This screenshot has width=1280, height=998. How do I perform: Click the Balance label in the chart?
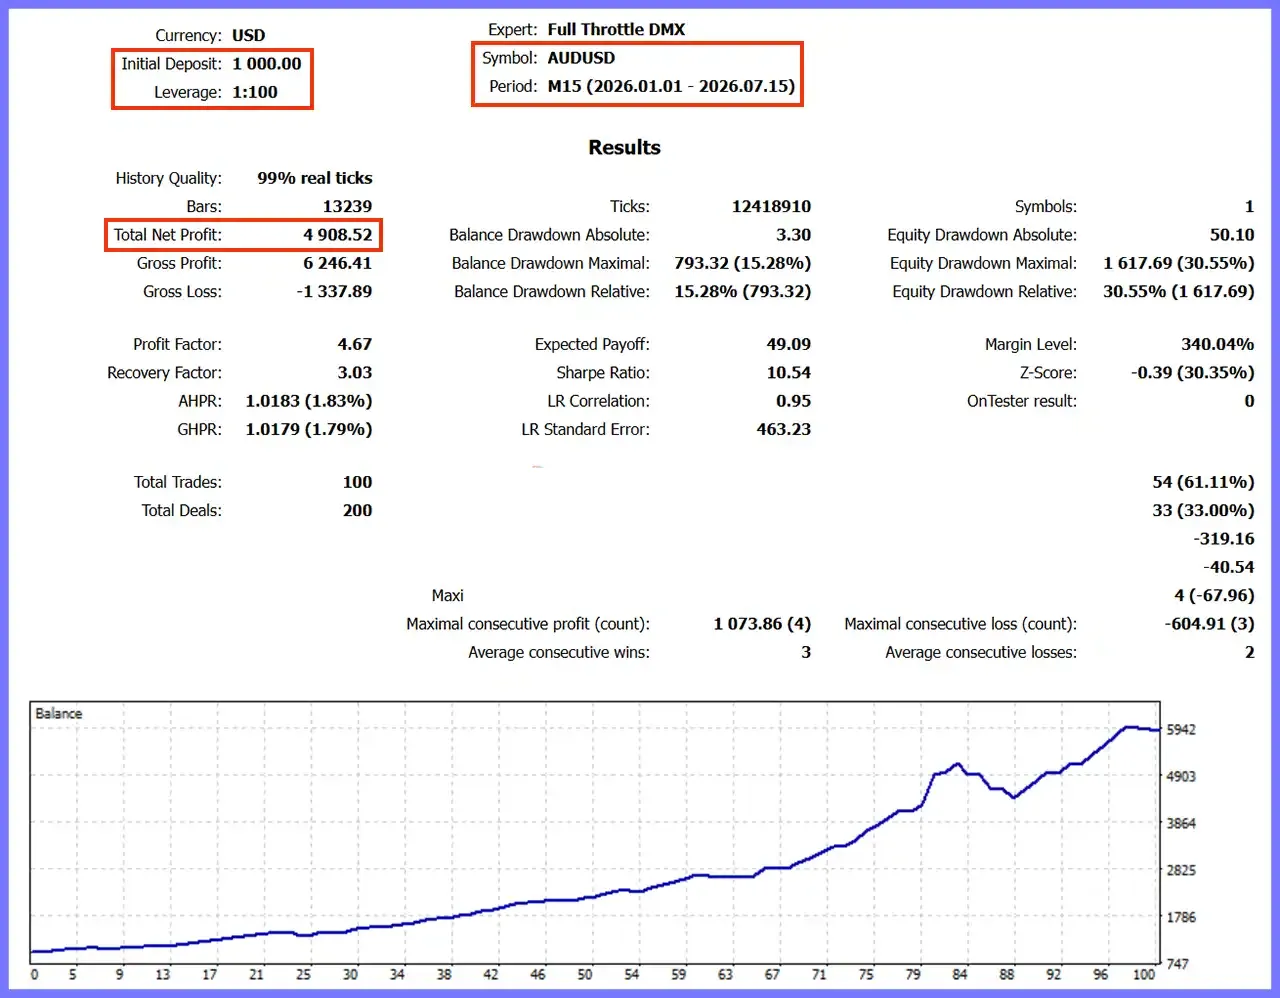coord(58,713)
